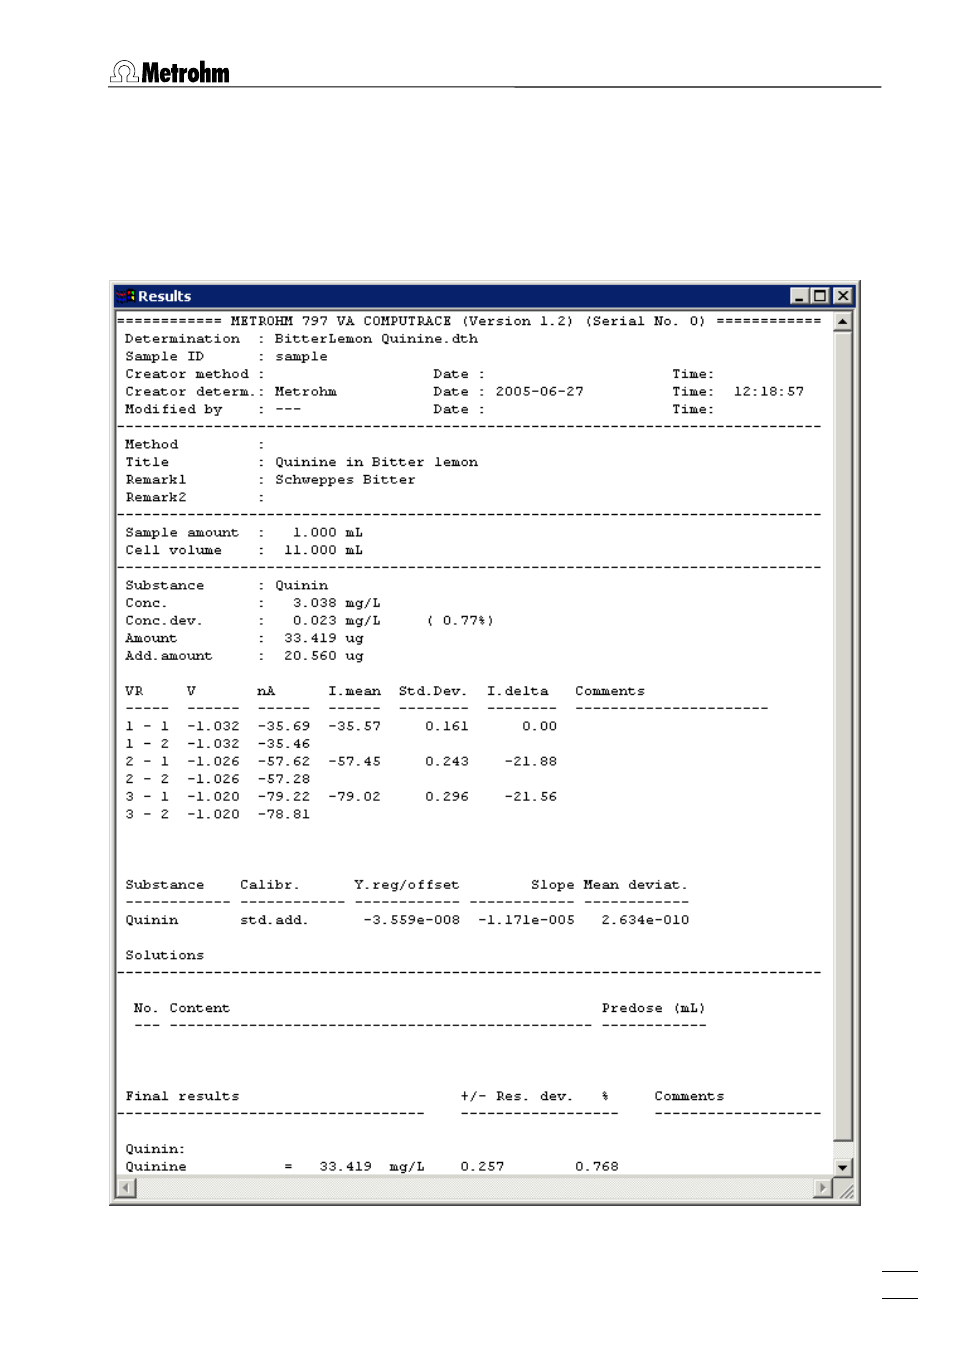Click the title 'Quinine in Bitter lemon'
954x1350 pixels.
pyautogui.click(x=376, y=462)
